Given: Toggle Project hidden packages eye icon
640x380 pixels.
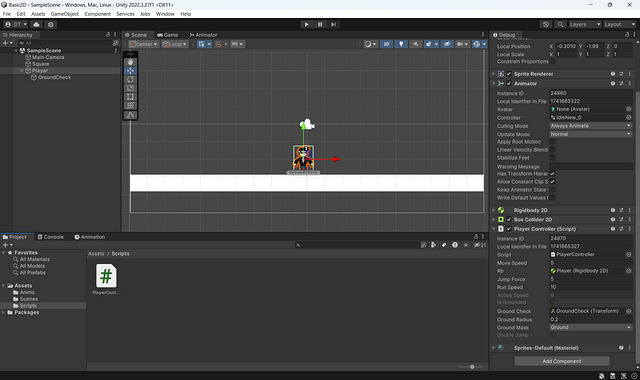Looking at the screenshot, I should [x=480, y=245].
